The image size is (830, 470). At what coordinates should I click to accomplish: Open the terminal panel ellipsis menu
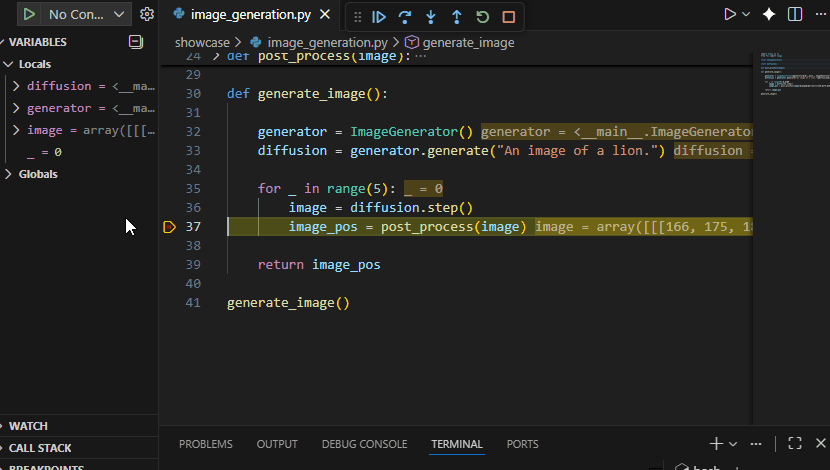(756, 444)
